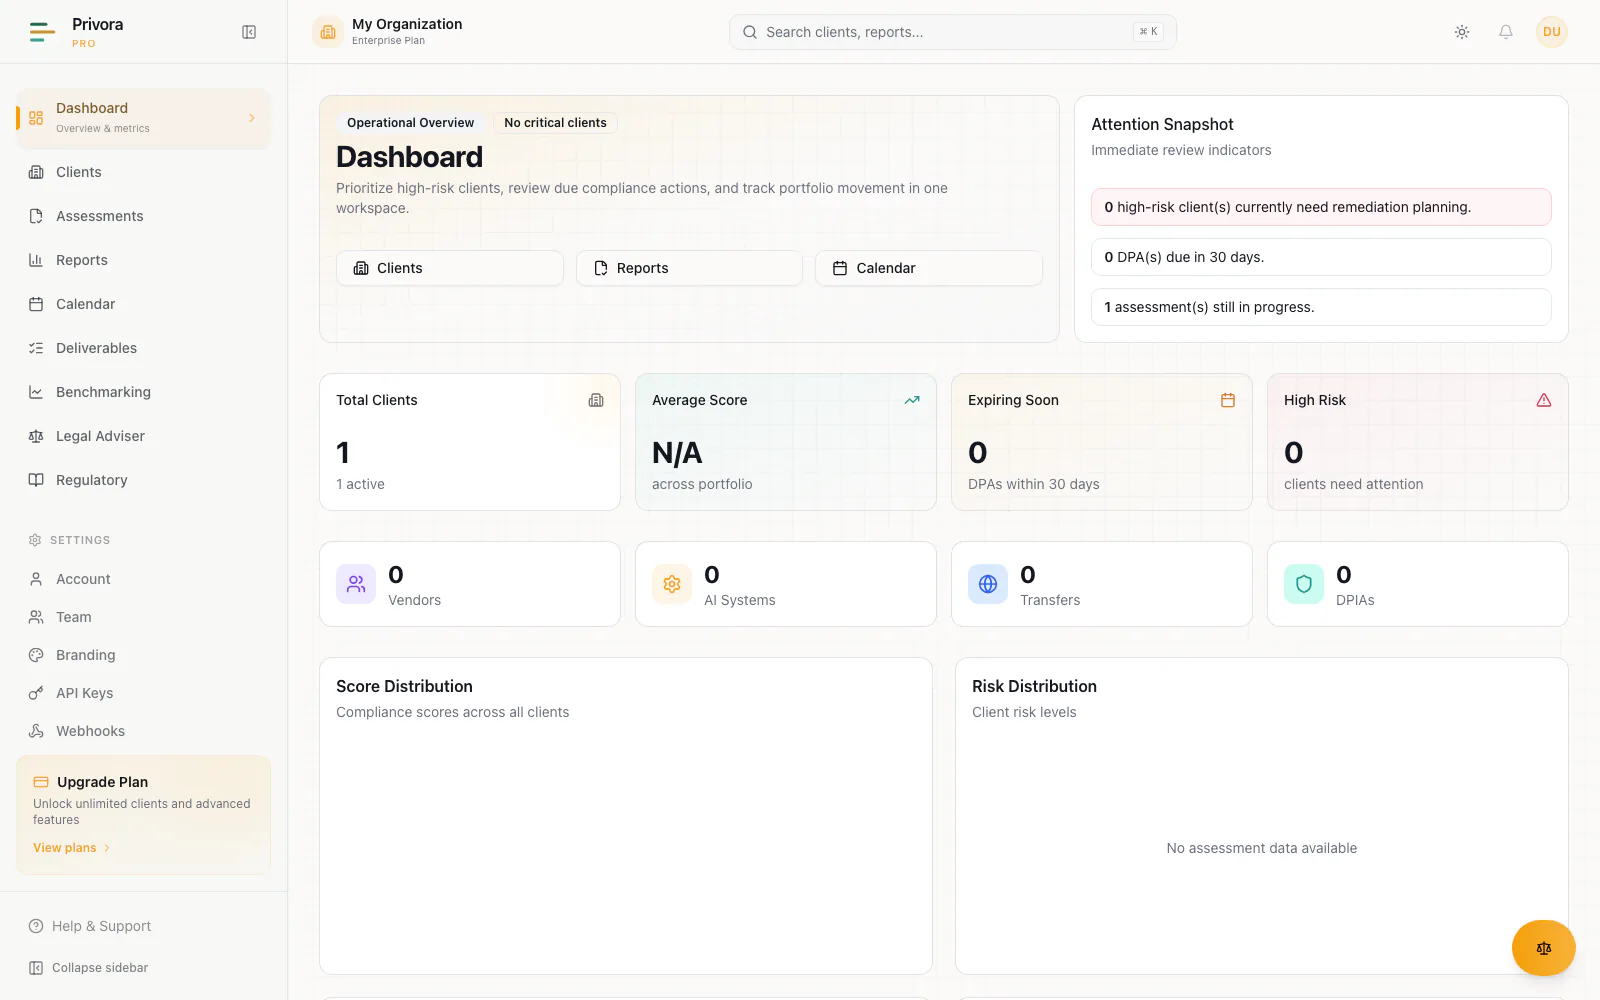Click the Operational Overview badge
Viewport: 1600px width, 1000px height.
(410, 123)
